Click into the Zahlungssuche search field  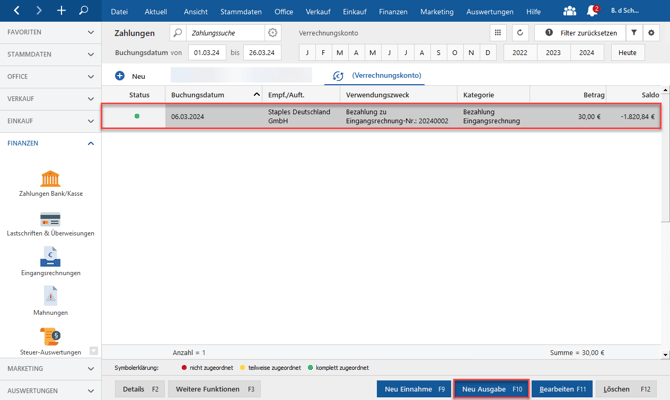(225, 33)
